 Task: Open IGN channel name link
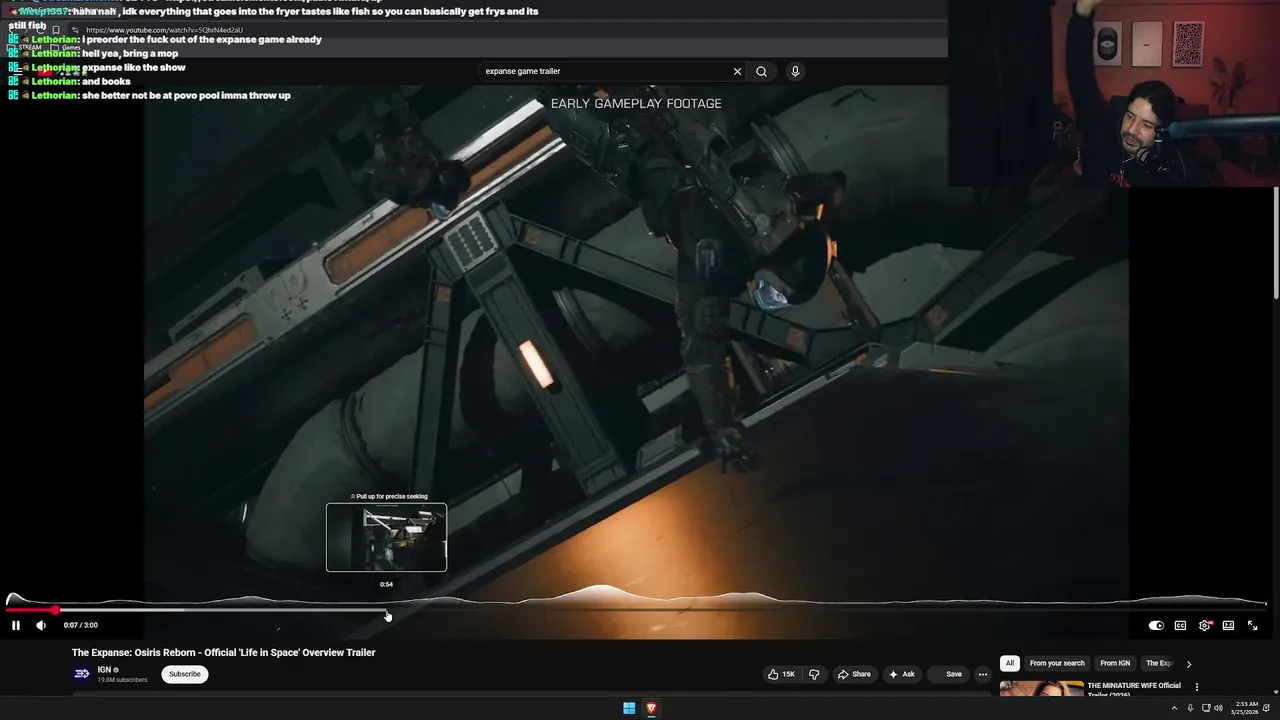pyautogui.click(x=104, y=669)
